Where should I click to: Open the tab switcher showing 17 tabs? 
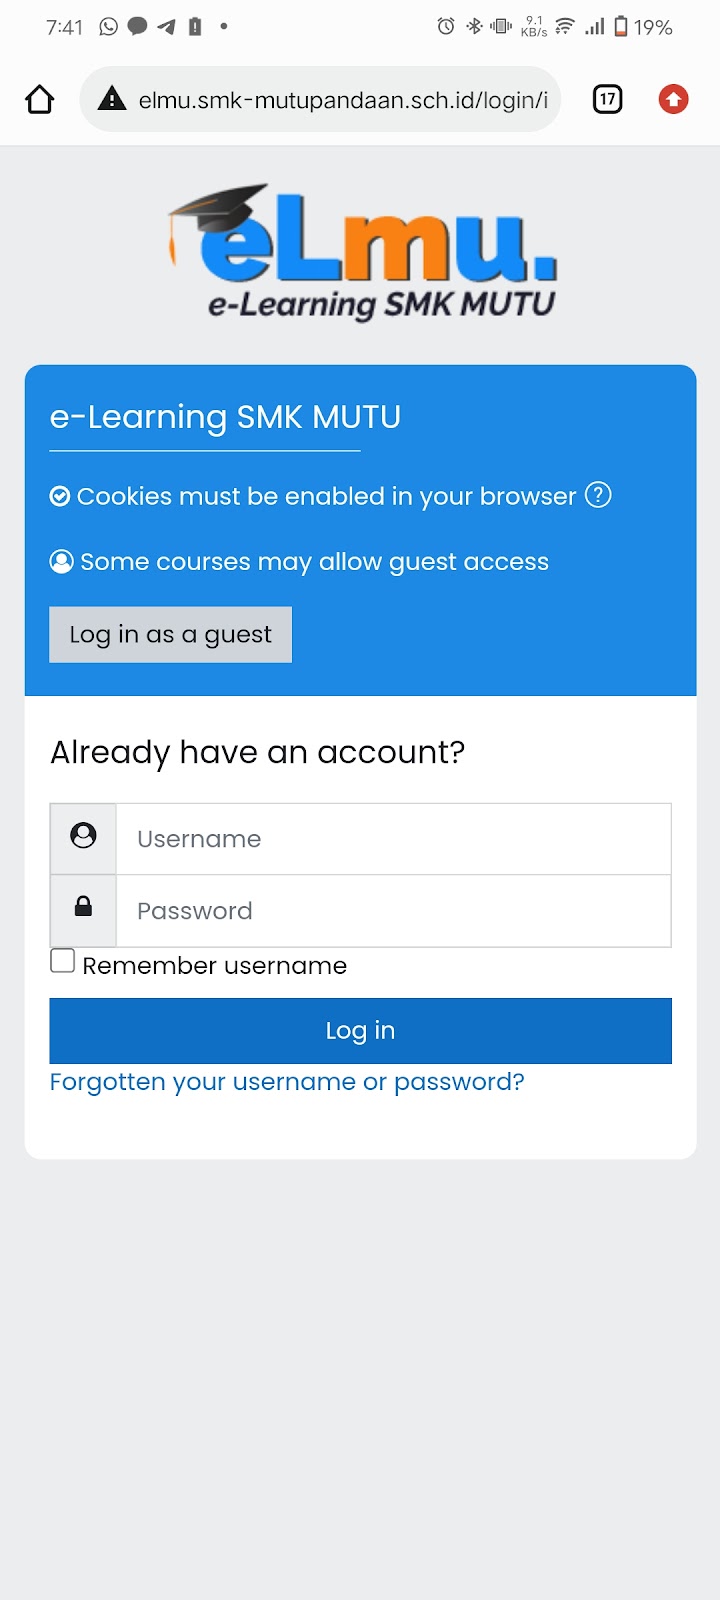tap(608, 99)
